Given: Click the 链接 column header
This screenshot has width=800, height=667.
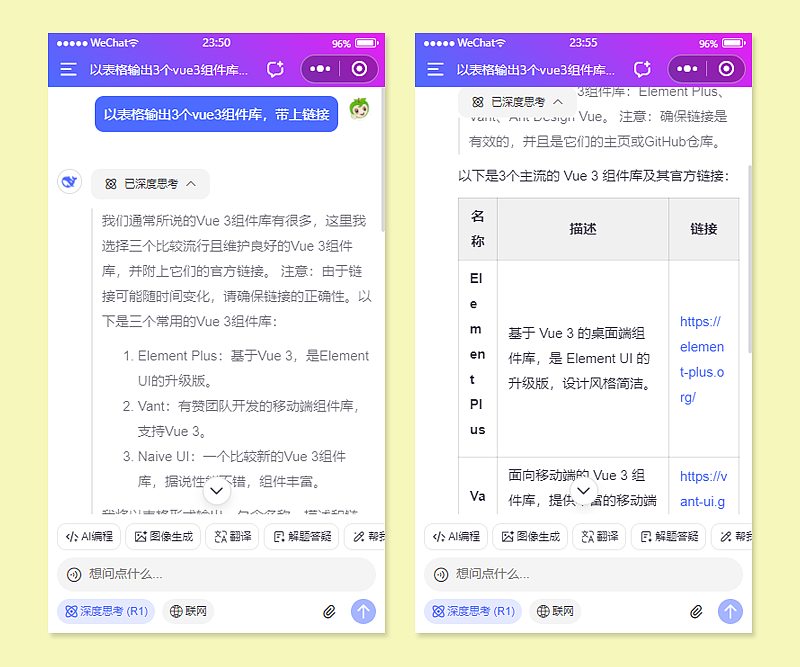Looking at the screenshot, I should 704,229.
